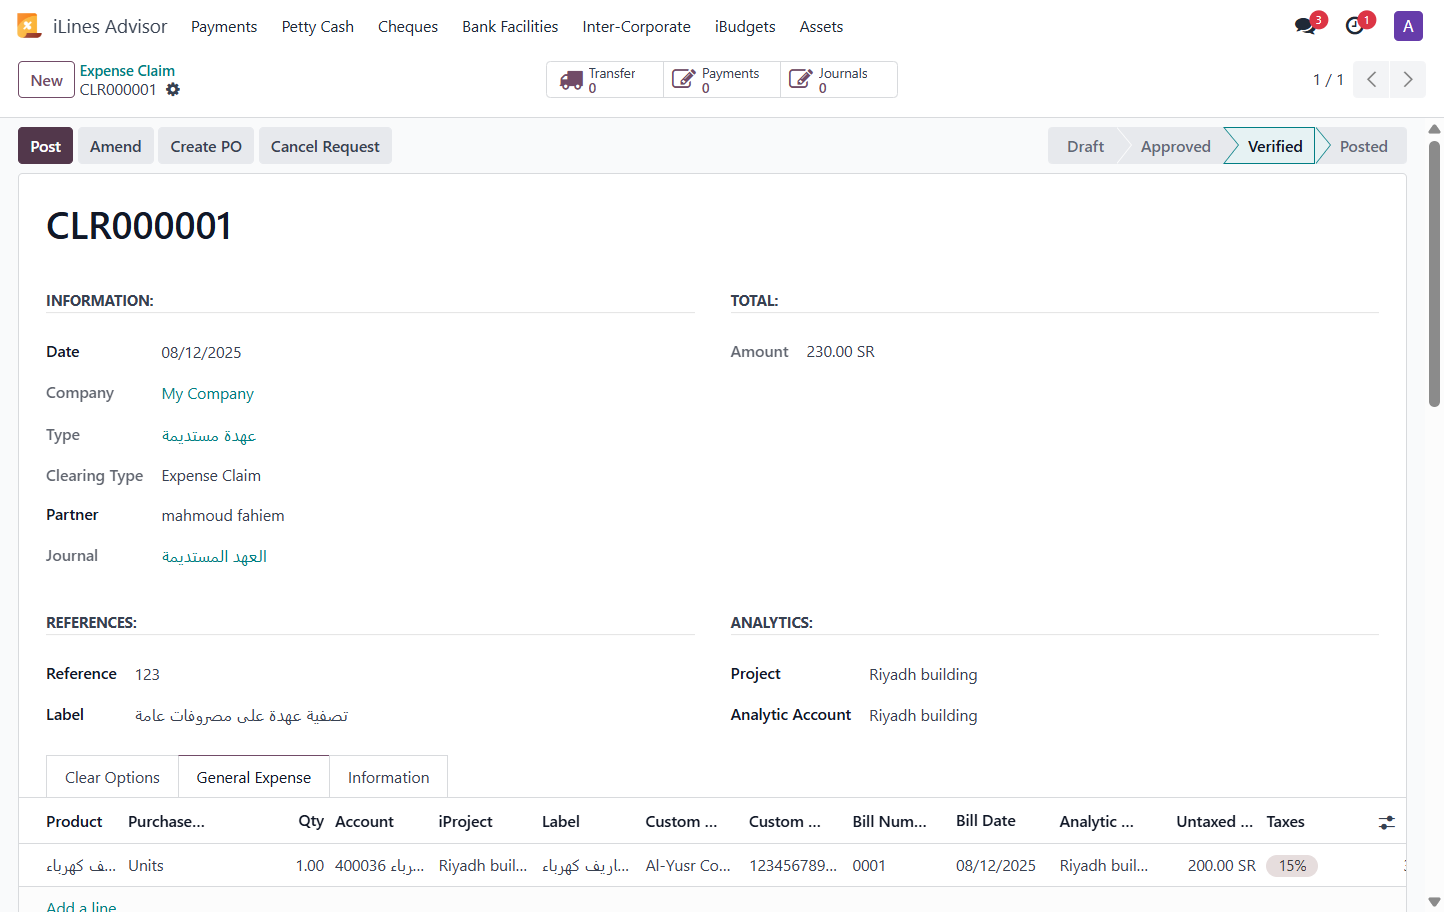Open the Expense Claim breadcrumb link
Screen dimensions: 1444x912
127,71
